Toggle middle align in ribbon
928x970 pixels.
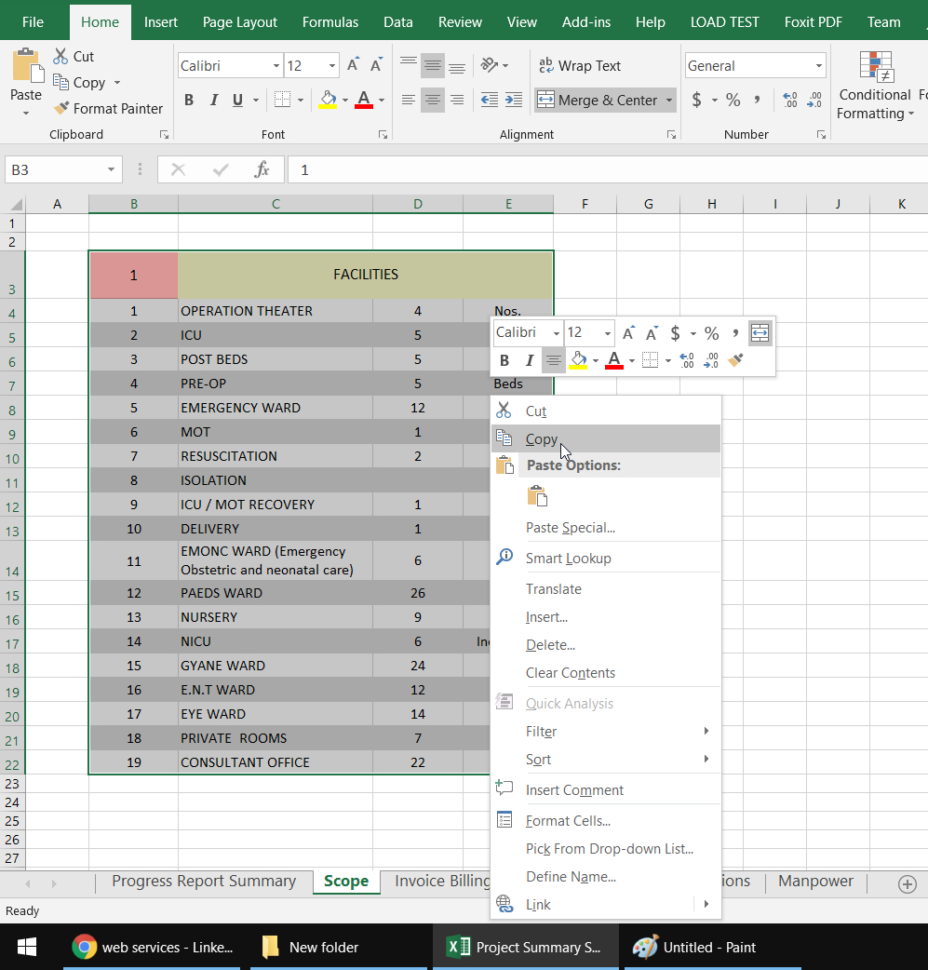(432, 65)
